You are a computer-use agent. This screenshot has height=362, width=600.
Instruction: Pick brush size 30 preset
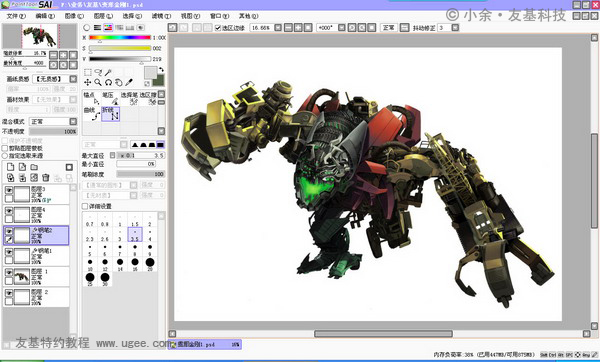coord(105,279)
